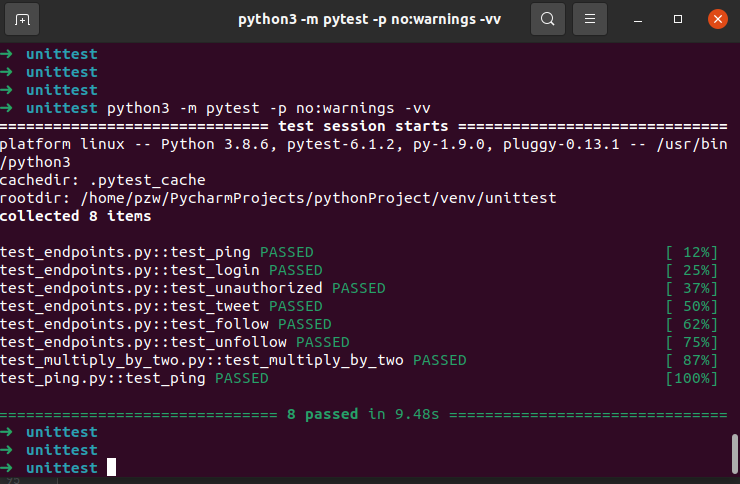Click 'test_ping.py::test_ping' row
740x484 pixels.
[x=359, y=378]
